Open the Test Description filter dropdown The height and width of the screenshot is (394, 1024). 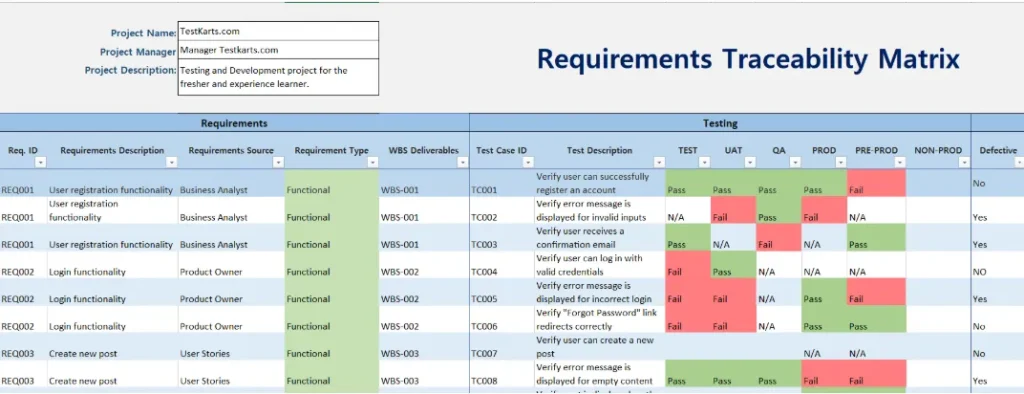click(659, 162)
